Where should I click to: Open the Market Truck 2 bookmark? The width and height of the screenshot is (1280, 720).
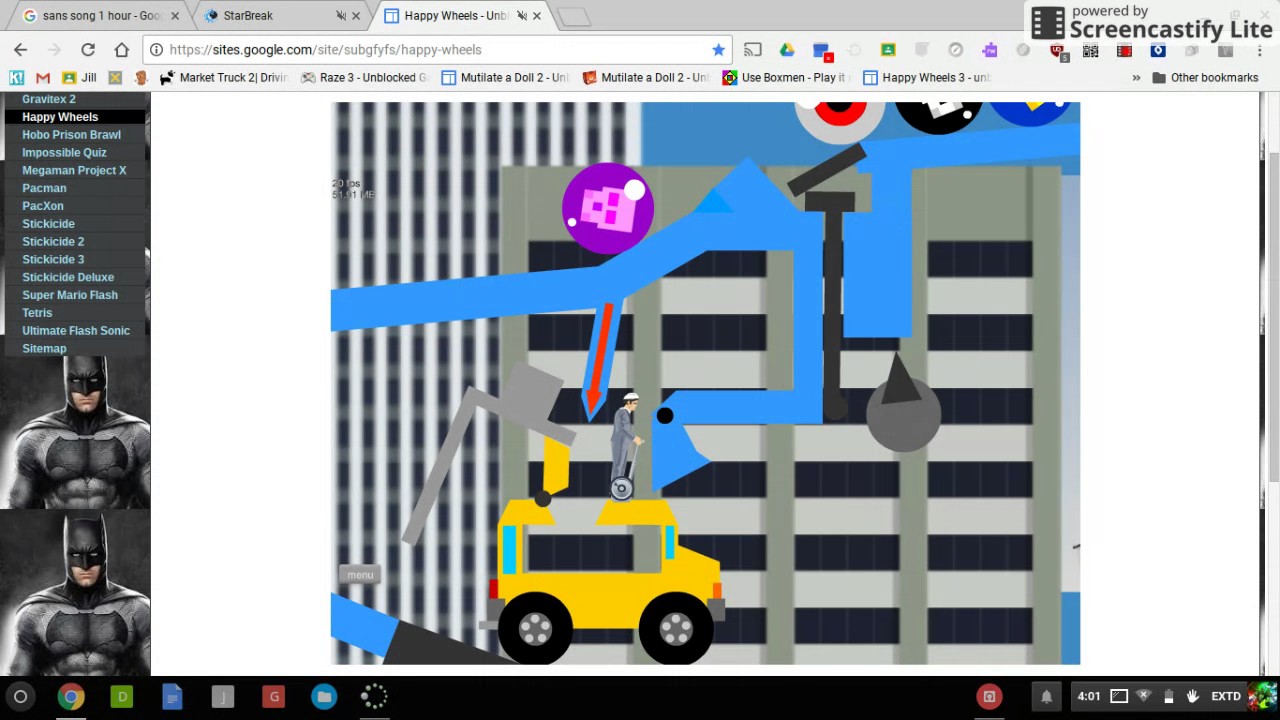(x=223, y=77)
